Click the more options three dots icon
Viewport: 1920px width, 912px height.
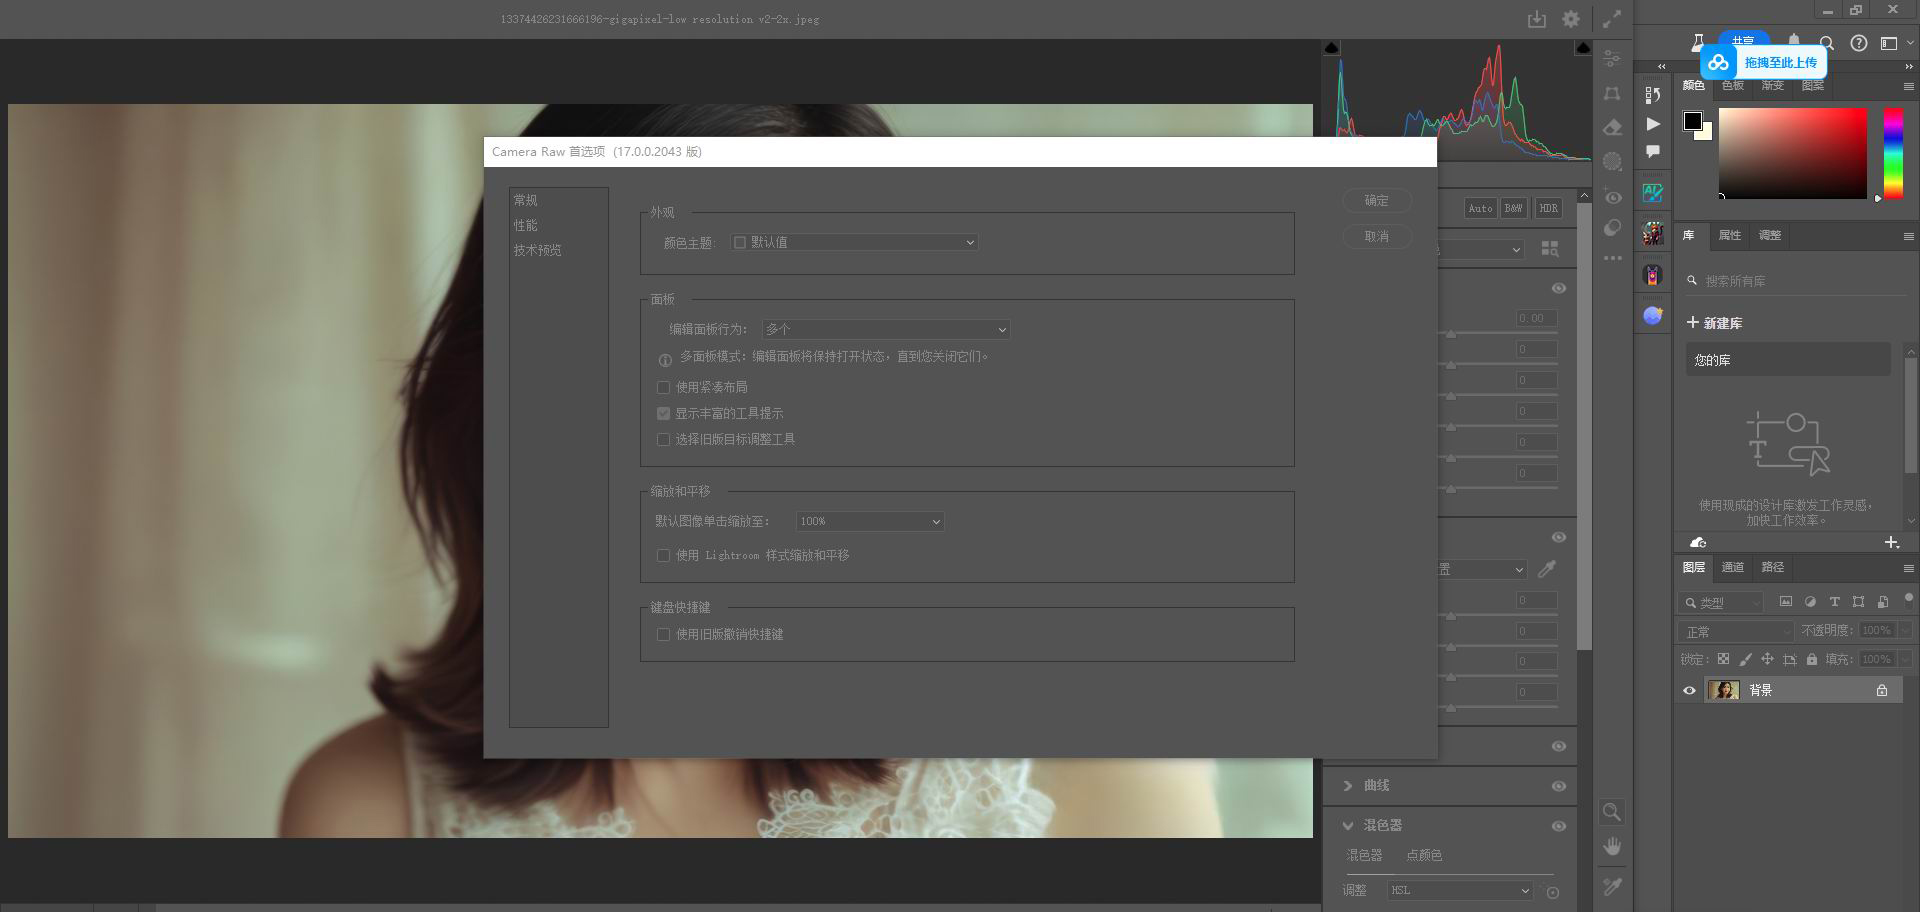1612,258
